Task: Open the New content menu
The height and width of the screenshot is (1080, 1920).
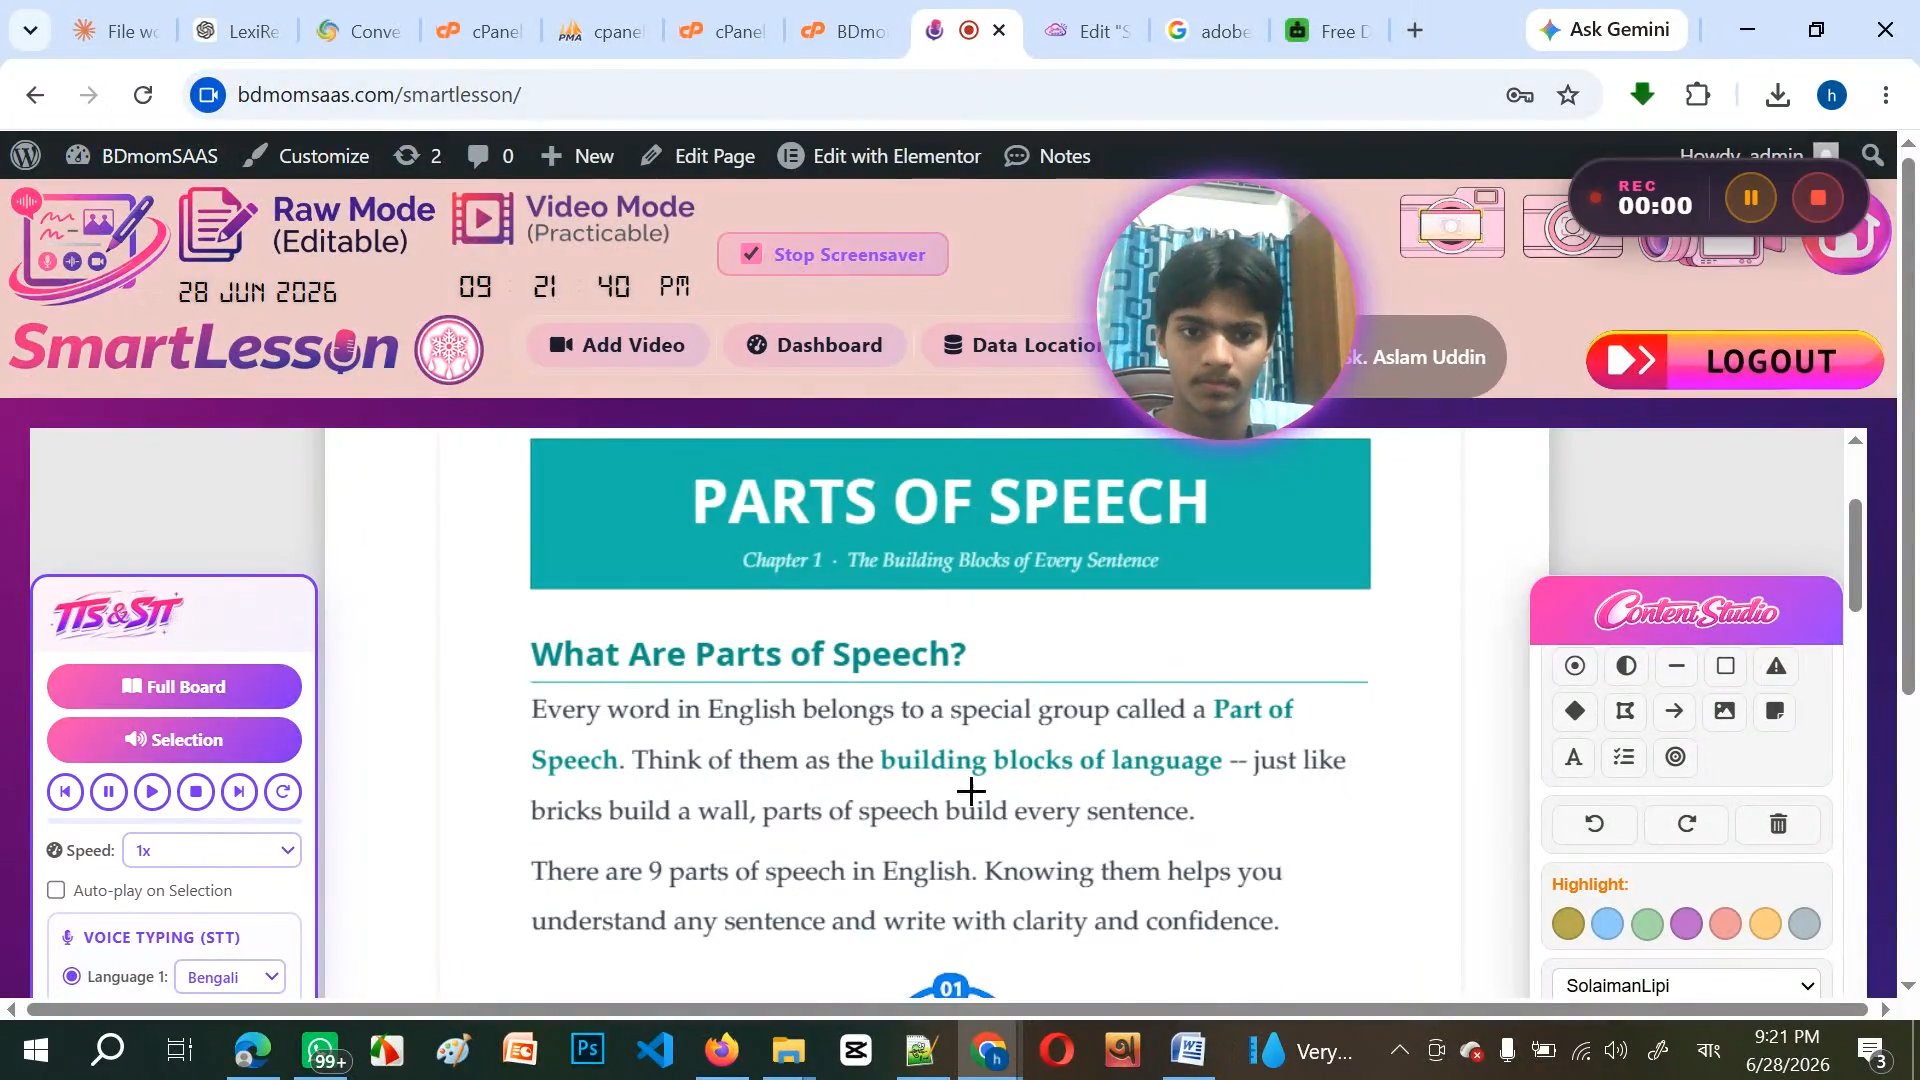Action: (x=577, y=156)
